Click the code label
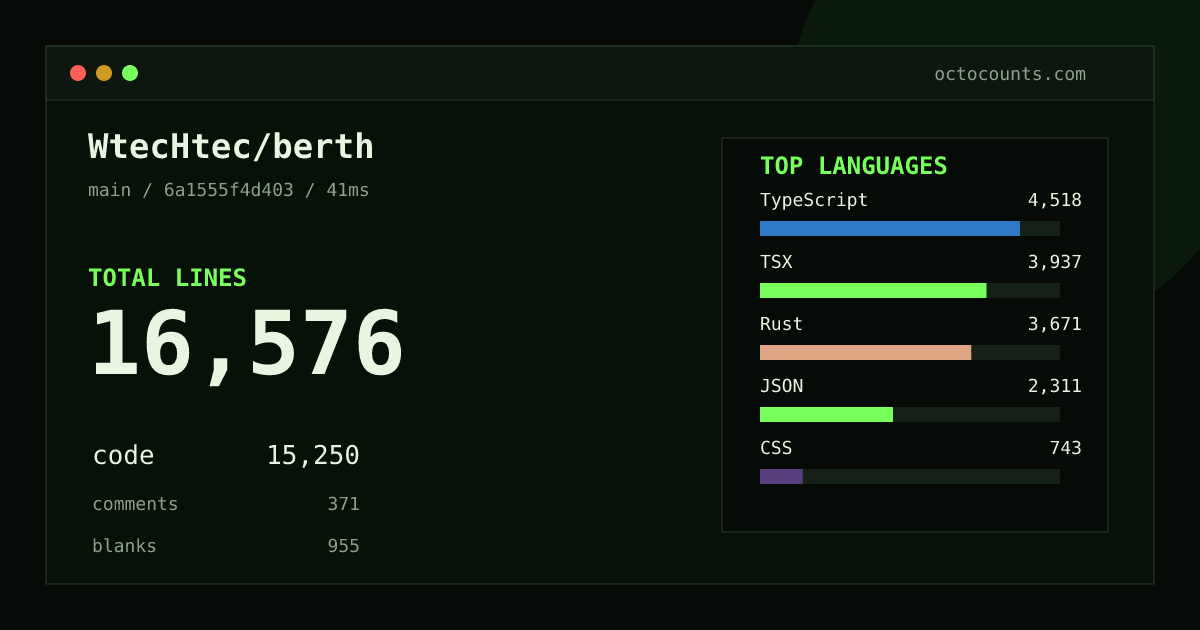 click(123, 456)
